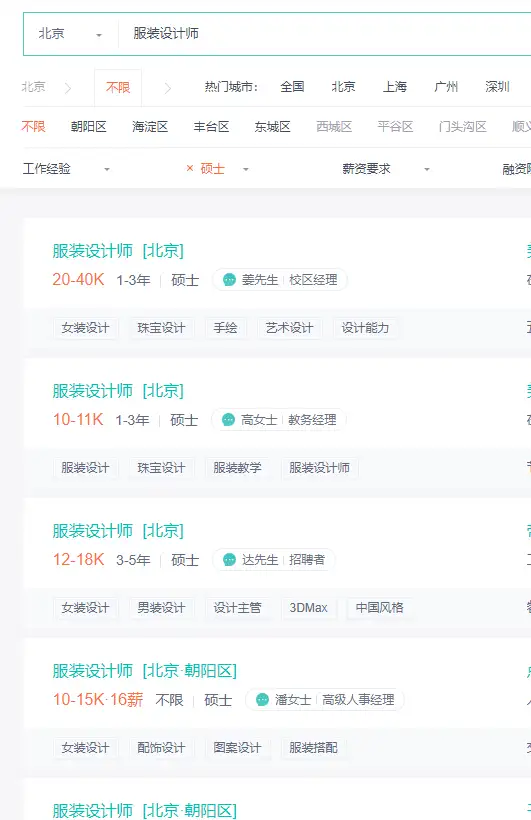Click 设计能力 tag in first job card
531x820 pixels.
365,328
